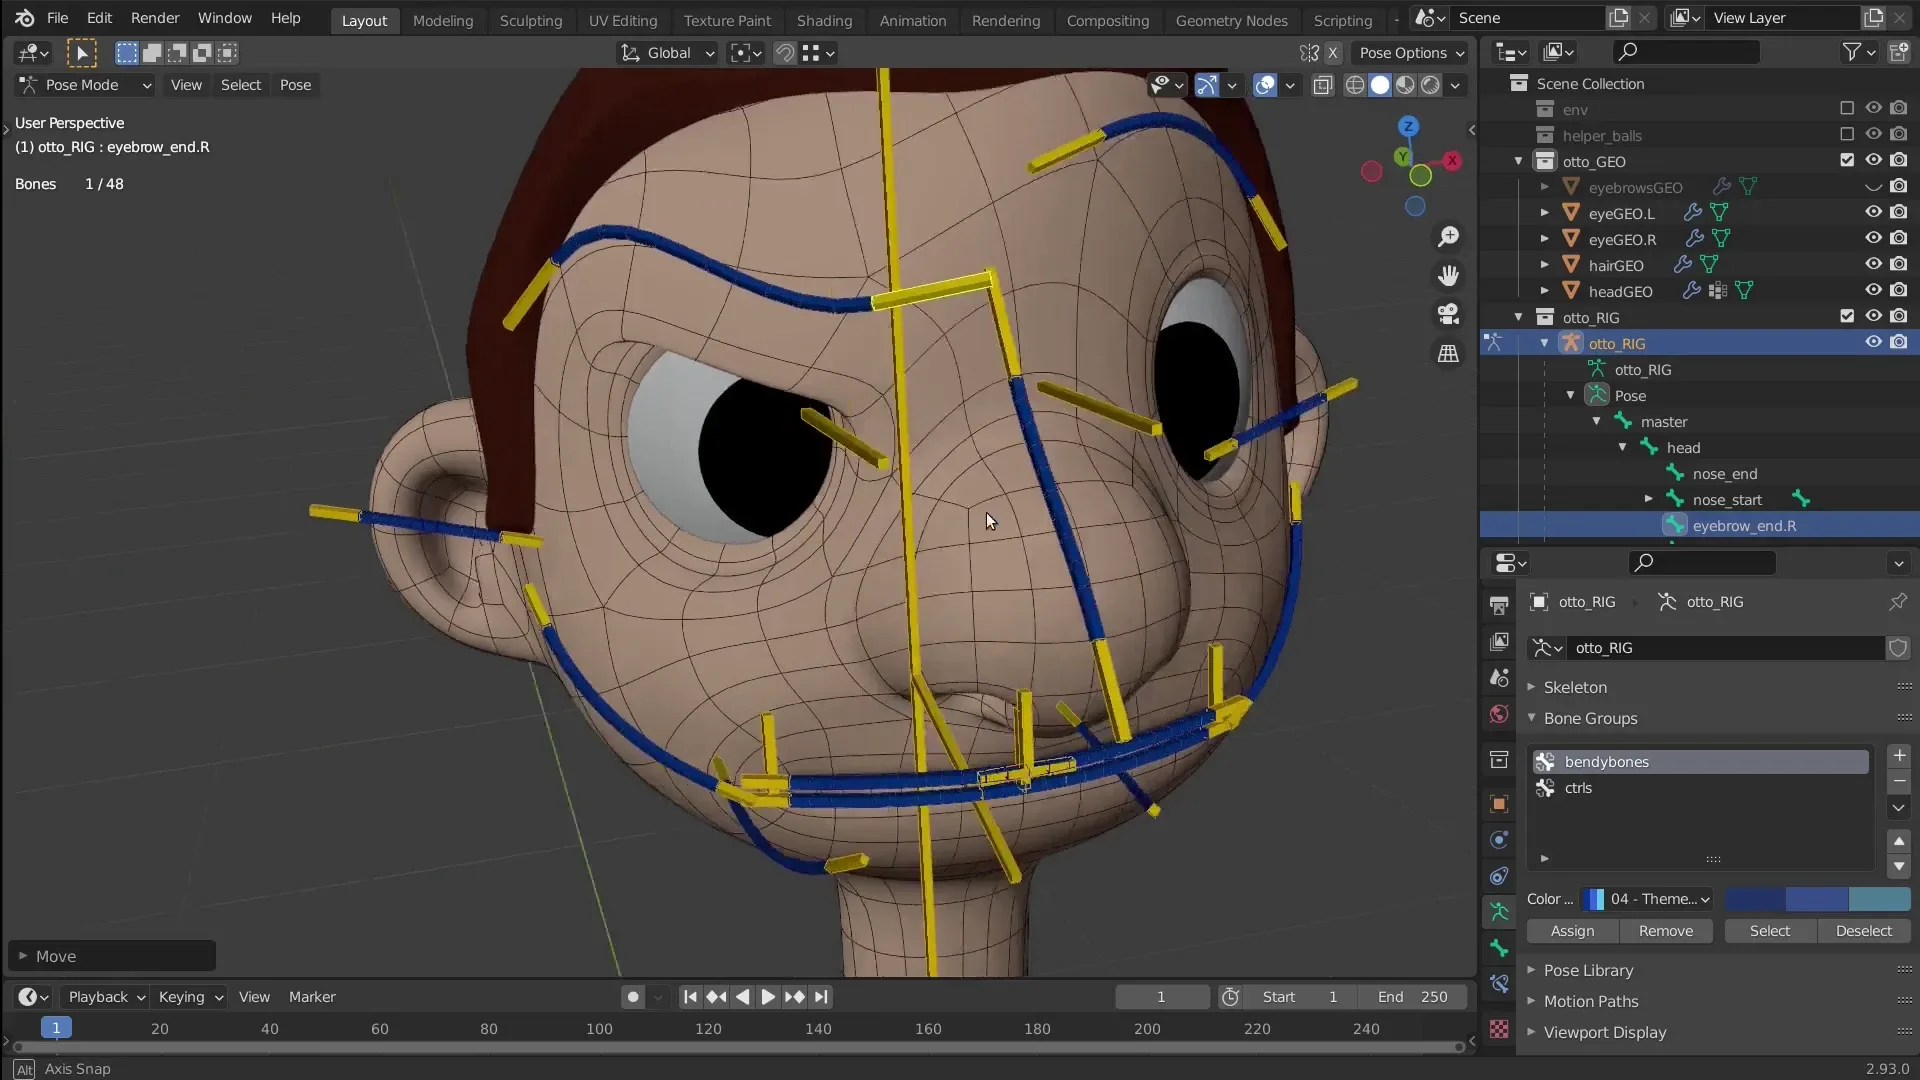Enable env collection checkbox

click(x=1847, y=109)
